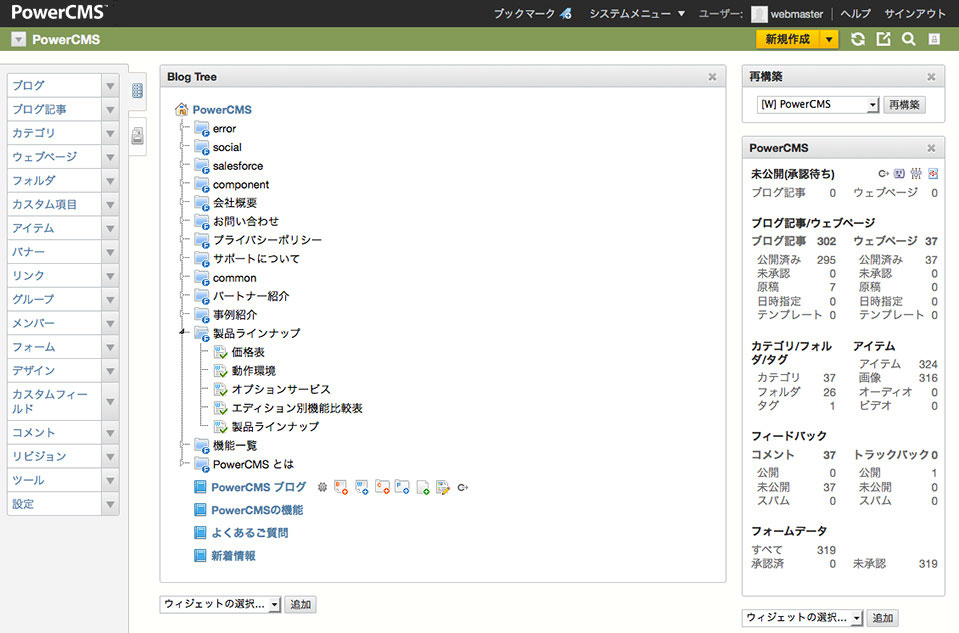Screen dimensions: 959x633
Task: Select 動作環境 page in tree
Action: [253, 371]
